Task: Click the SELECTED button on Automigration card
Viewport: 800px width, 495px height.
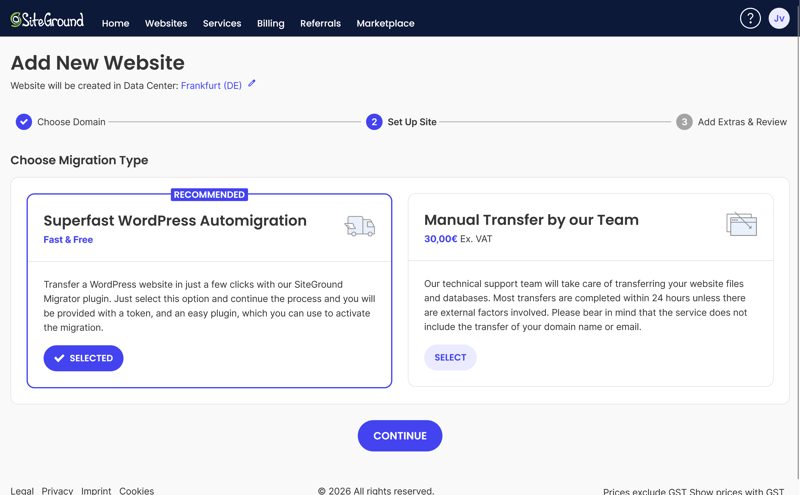Action: click(x=83, y=358)
